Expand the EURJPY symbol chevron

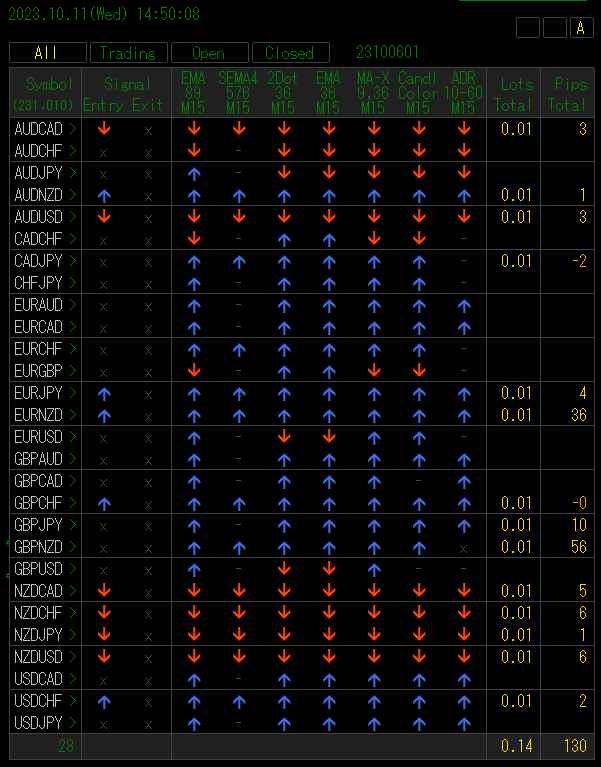tap(73, 393)
